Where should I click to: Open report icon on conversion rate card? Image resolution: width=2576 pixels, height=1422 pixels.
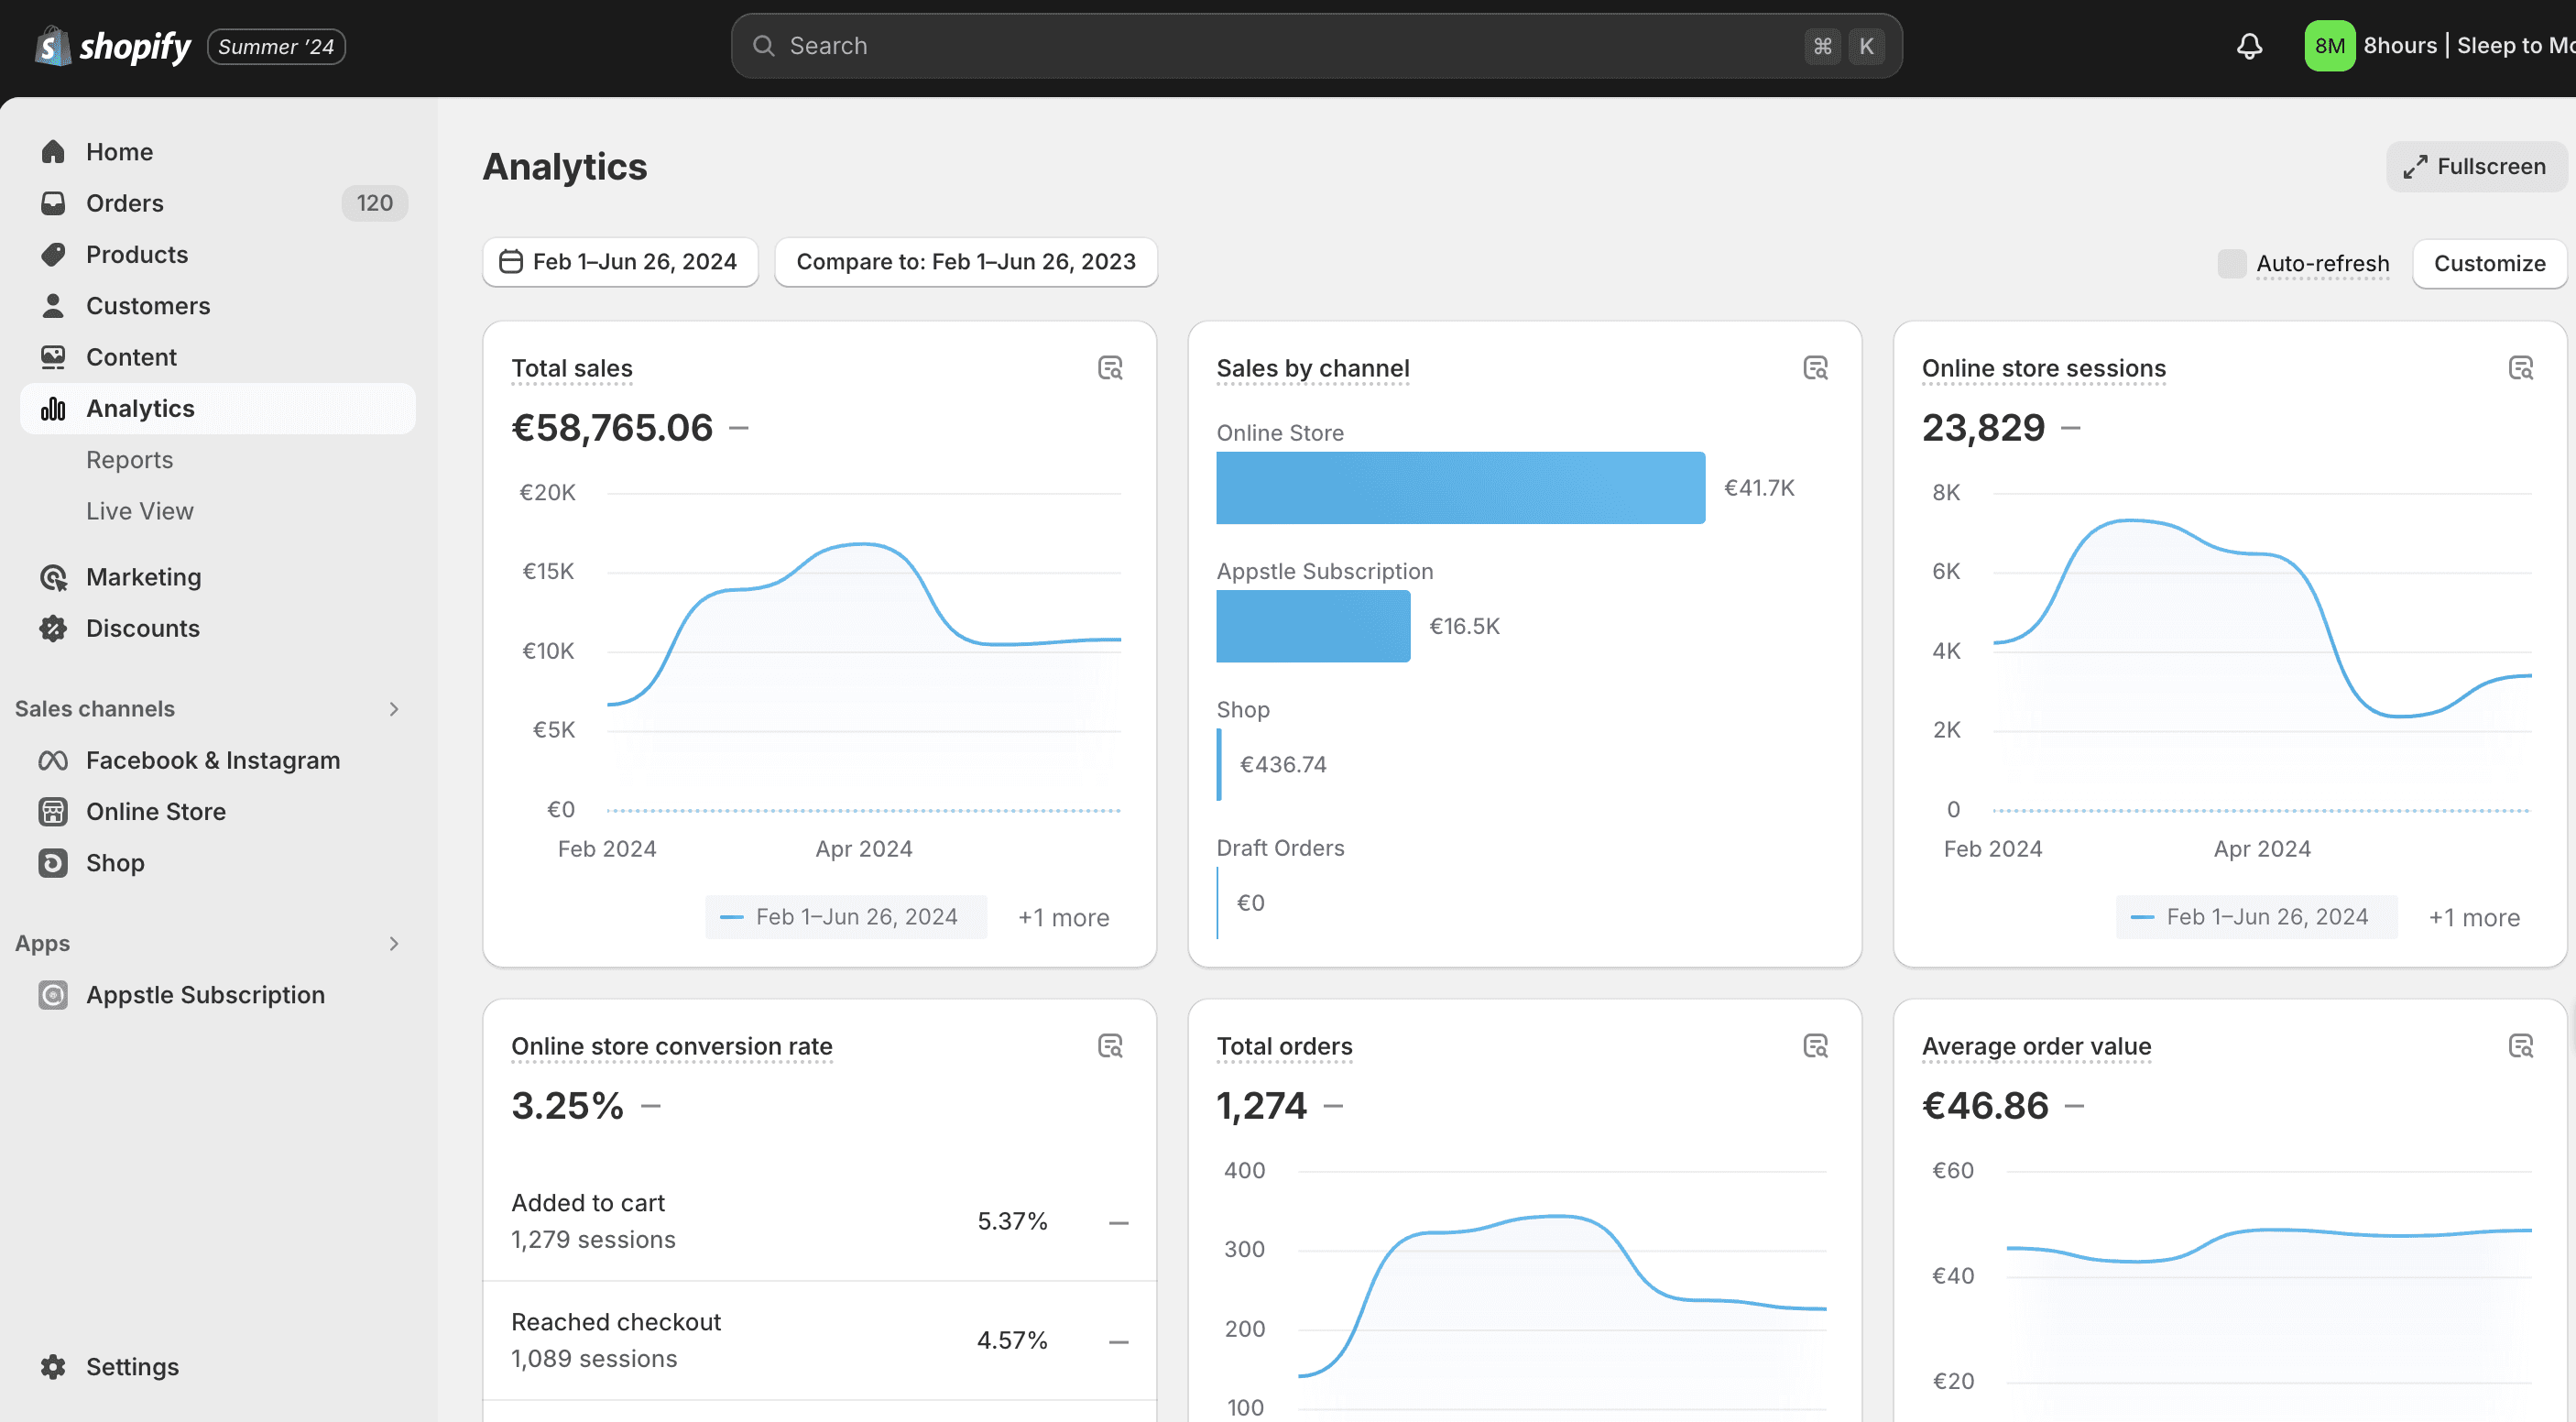coord(1110,1046)
